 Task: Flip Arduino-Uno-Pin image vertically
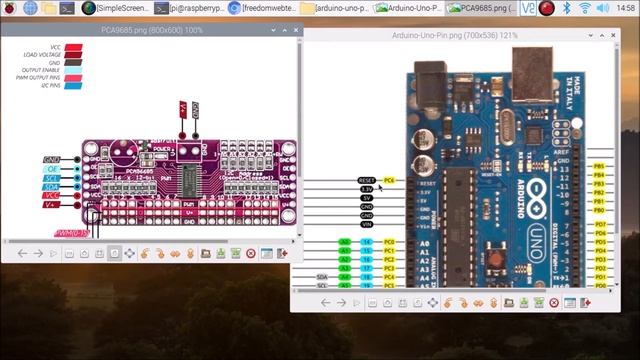[x=493, y=303]
